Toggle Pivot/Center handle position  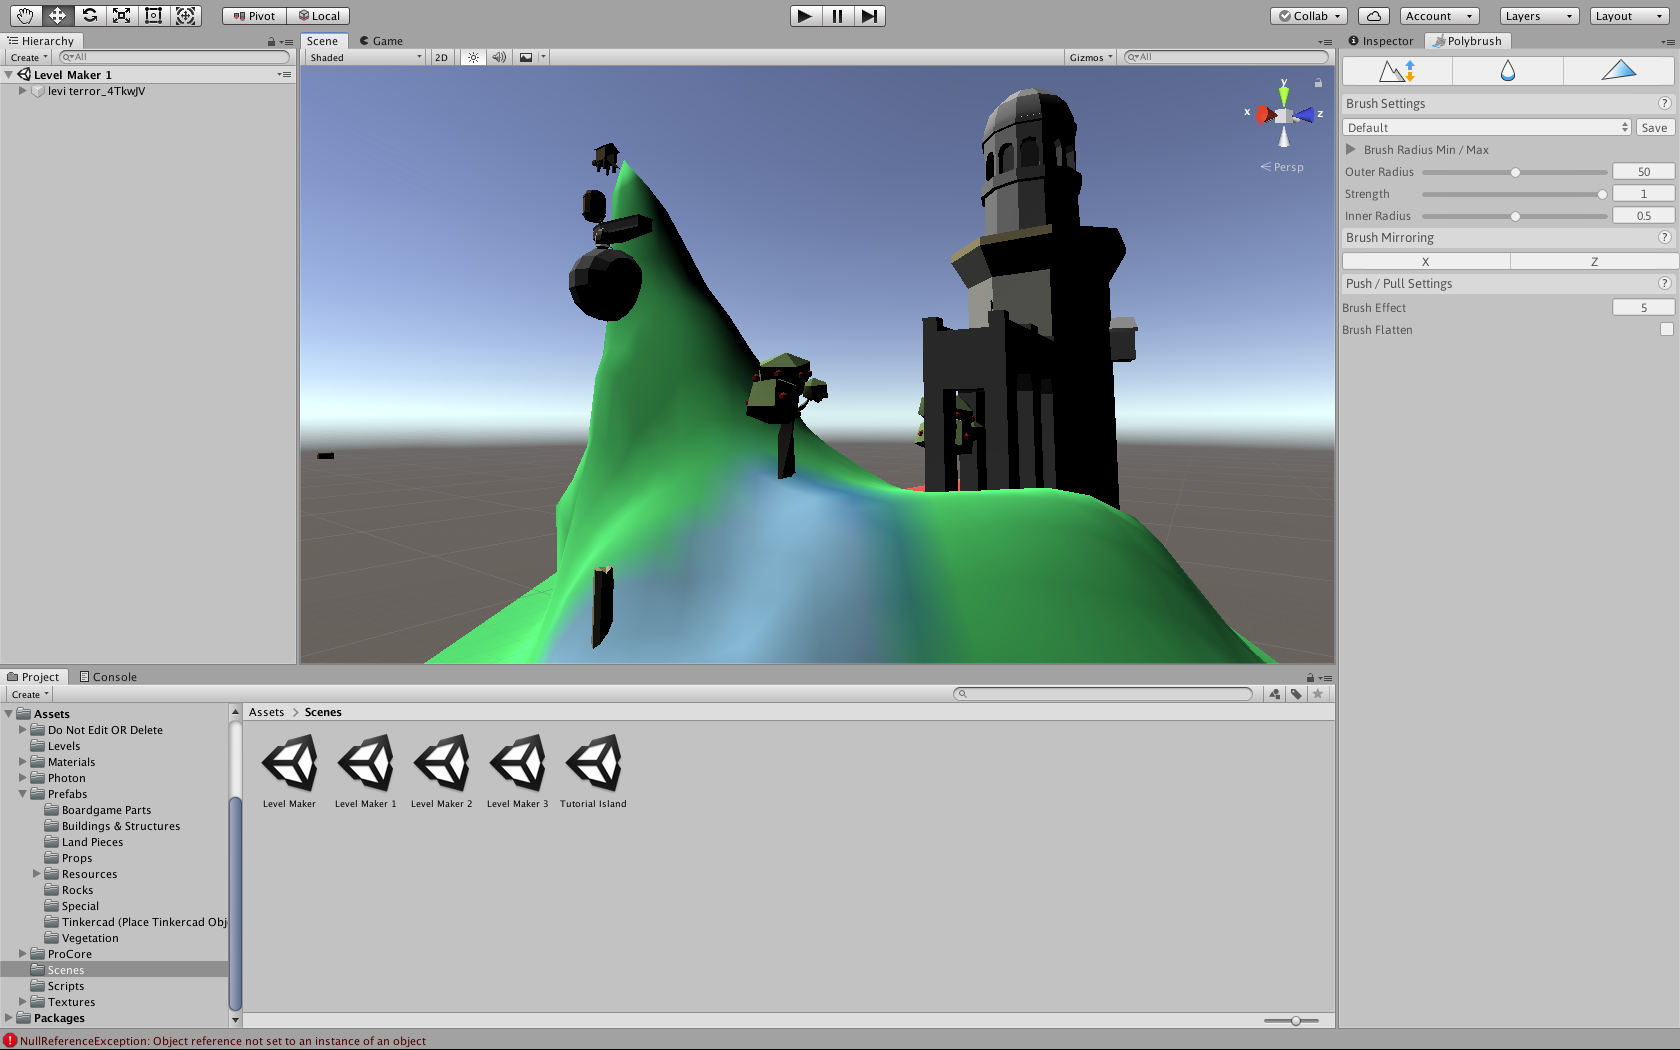point(254,16)
